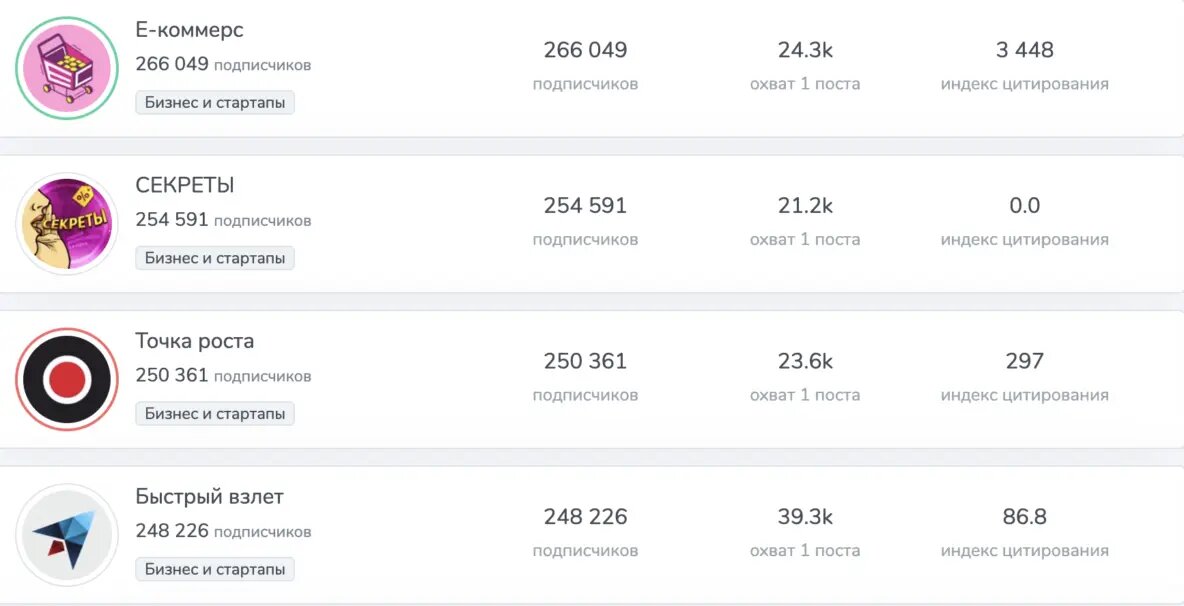Click the СЕКРЕТЫ channel title
This screenshot has width=1184, height=606.
coord(185,185)
